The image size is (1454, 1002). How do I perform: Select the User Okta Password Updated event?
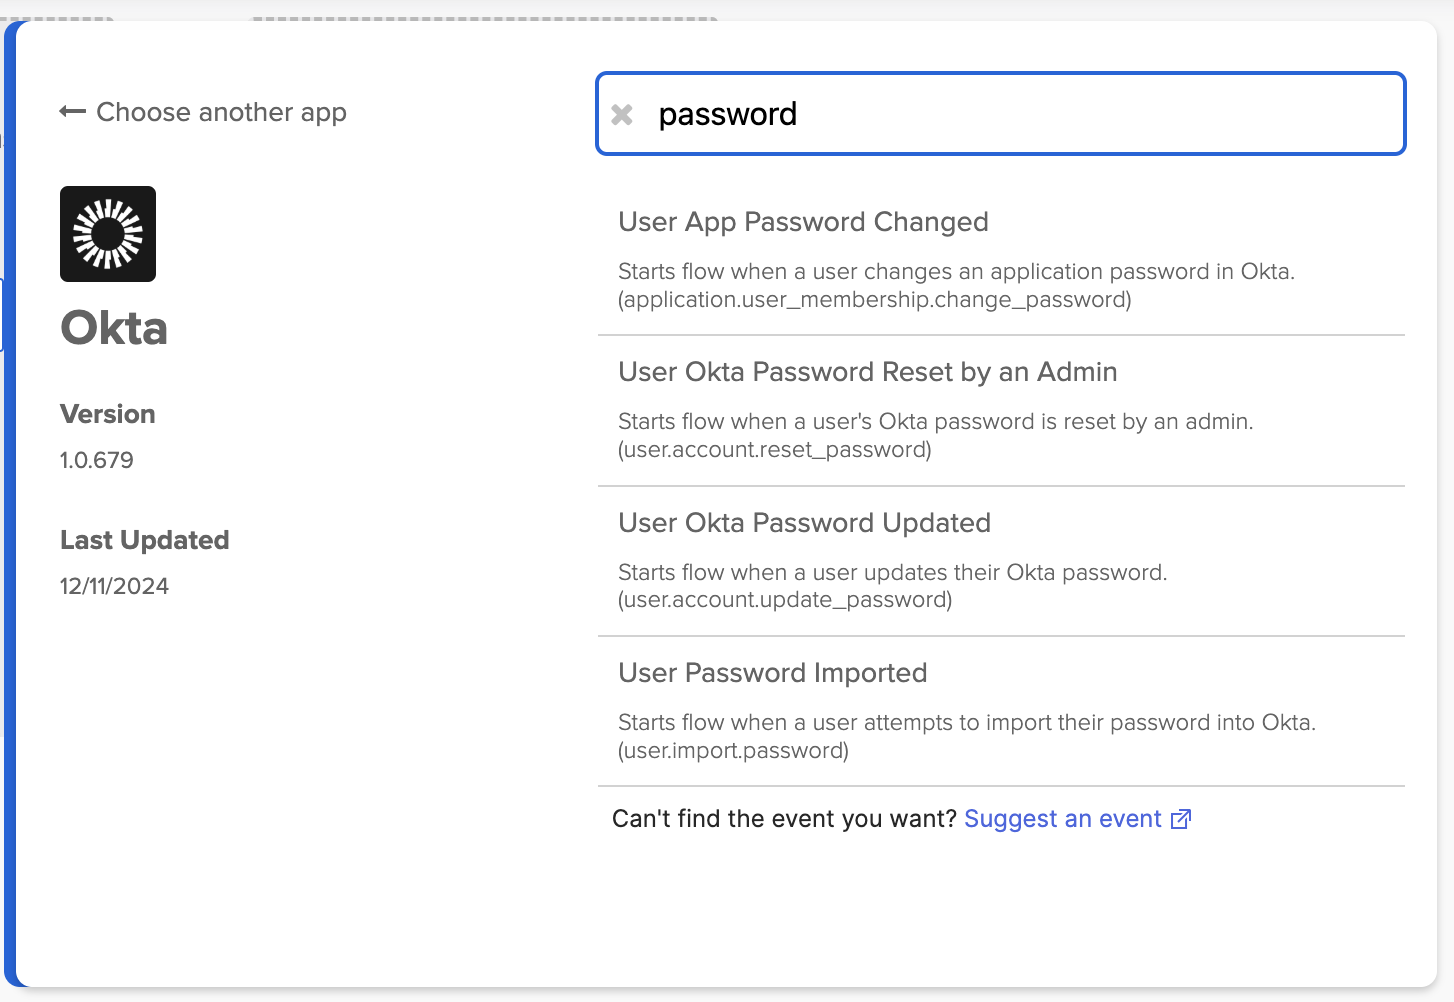click(804, 522)
